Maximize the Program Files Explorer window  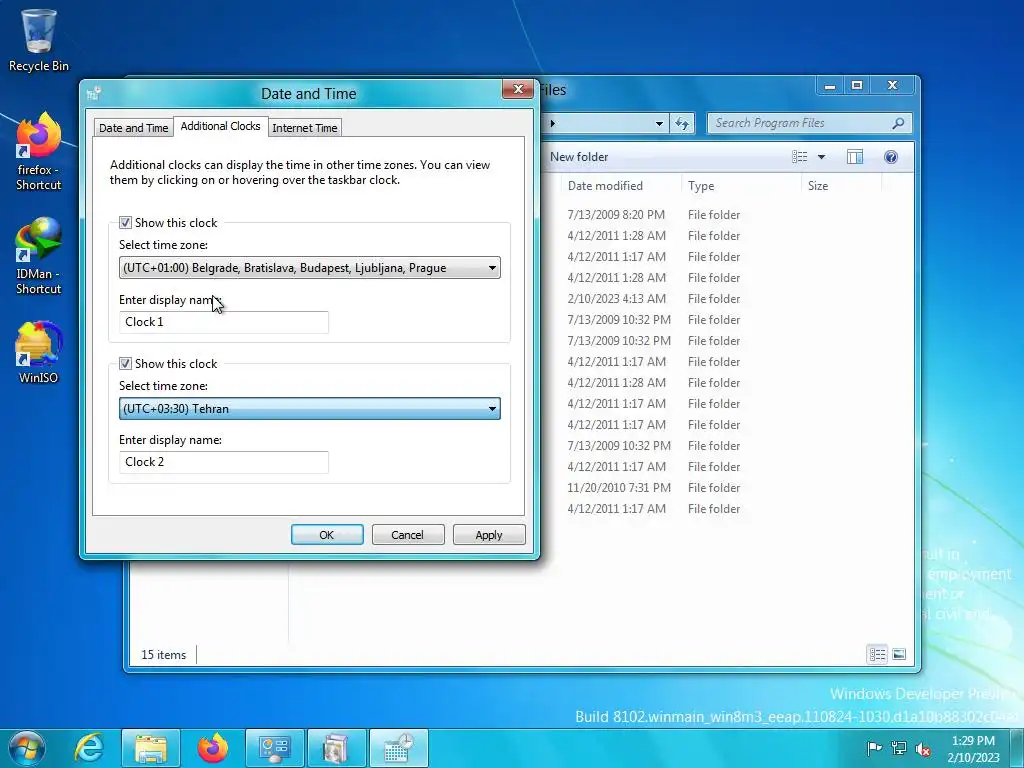pos(857,86)
